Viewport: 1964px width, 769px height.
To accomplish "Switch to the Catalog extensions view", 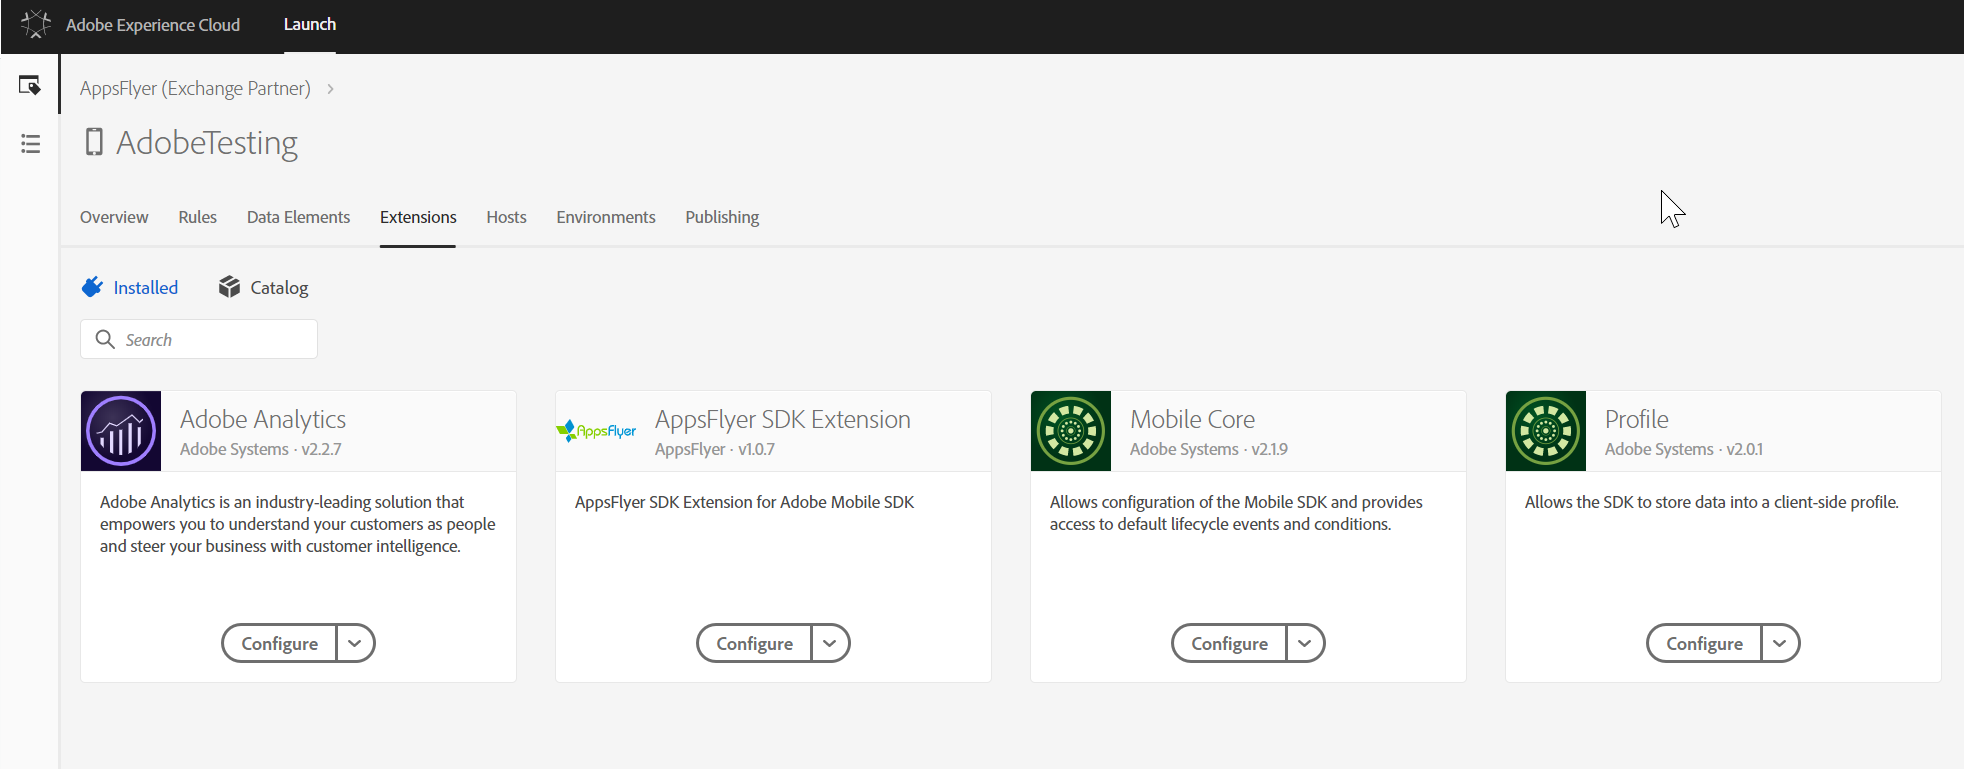I will coord(264,288).
